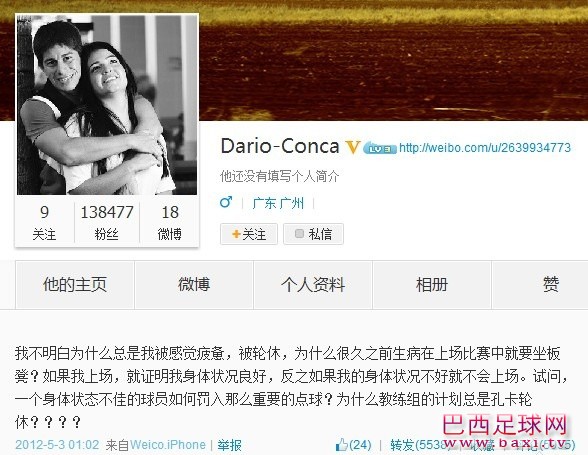
Task: Click the 2012-5-3 01:02 post timestamp
Action: click(x=57, y=445)
